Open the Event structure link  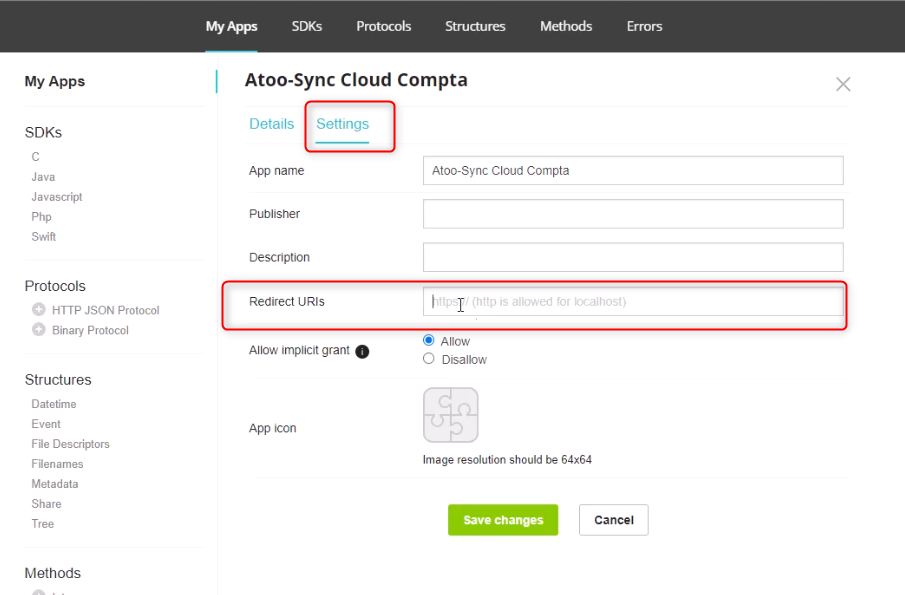tap(46, 424)
